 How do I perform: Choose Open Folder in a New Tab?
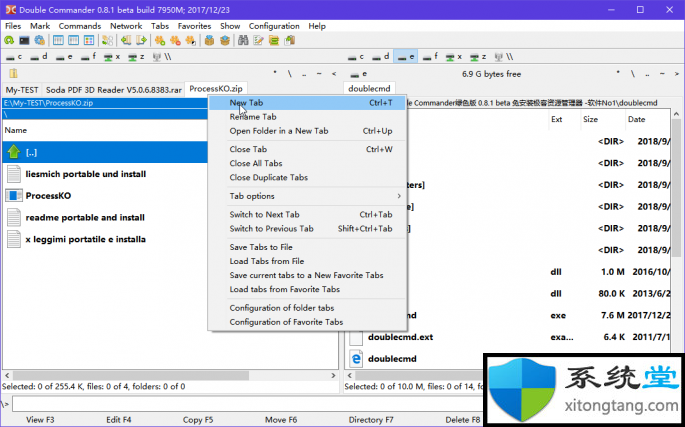pyautogui.click(x=308, y=131)
